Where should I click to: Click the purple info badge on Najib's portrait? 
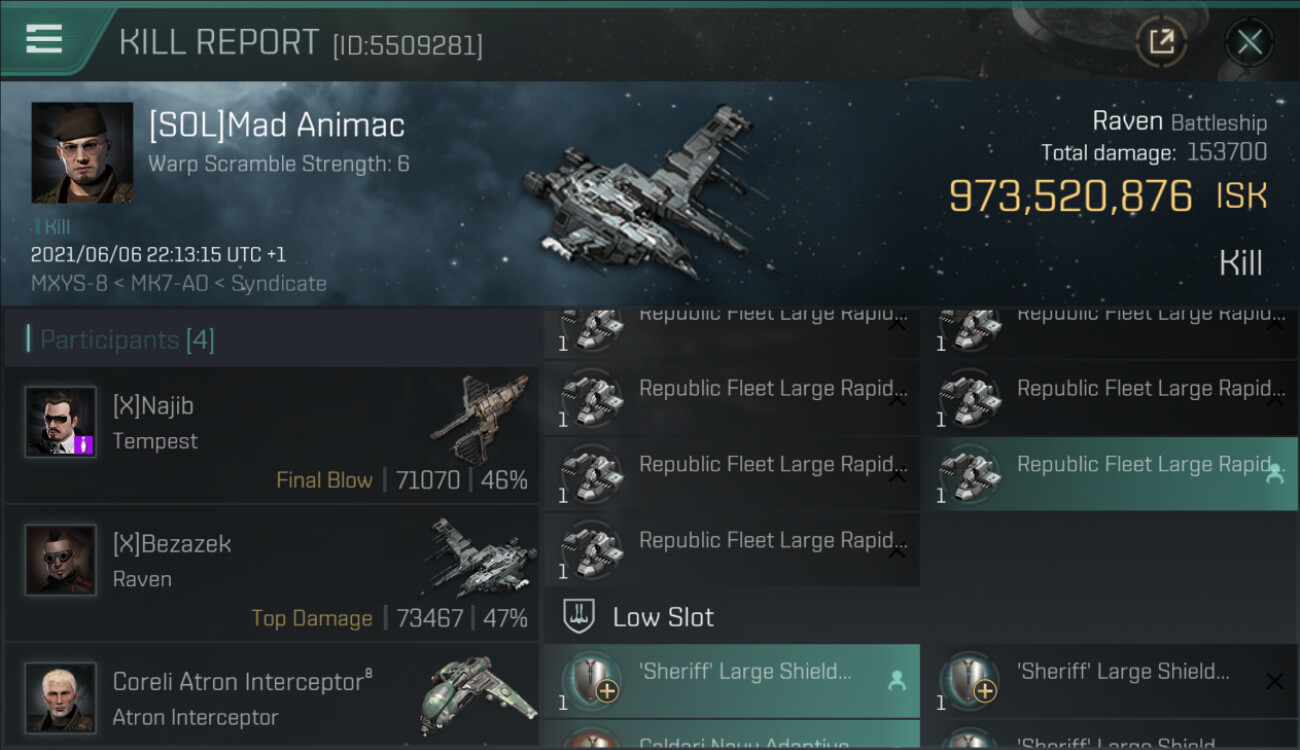[83, 444]
